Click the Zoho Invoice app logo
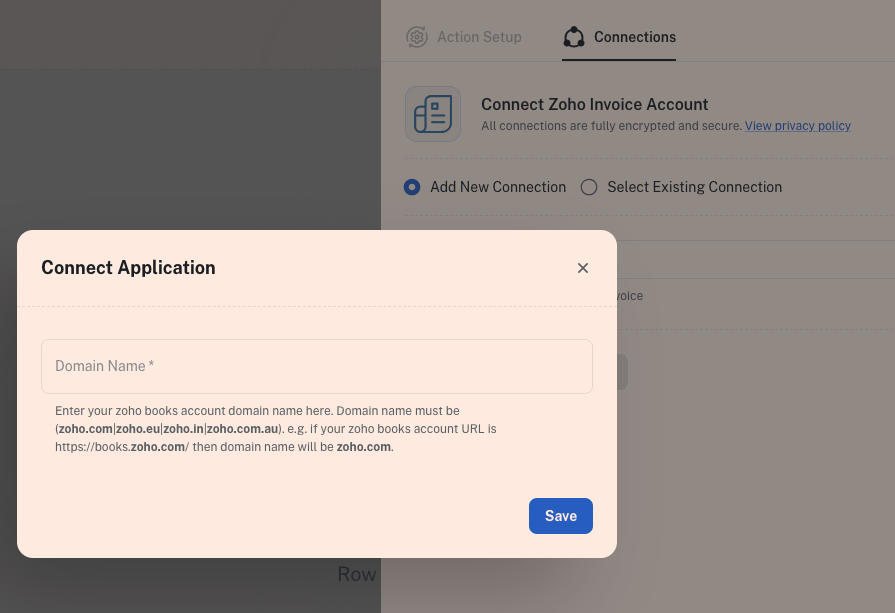The image size is (895, 613). click(x=433, y=114)
